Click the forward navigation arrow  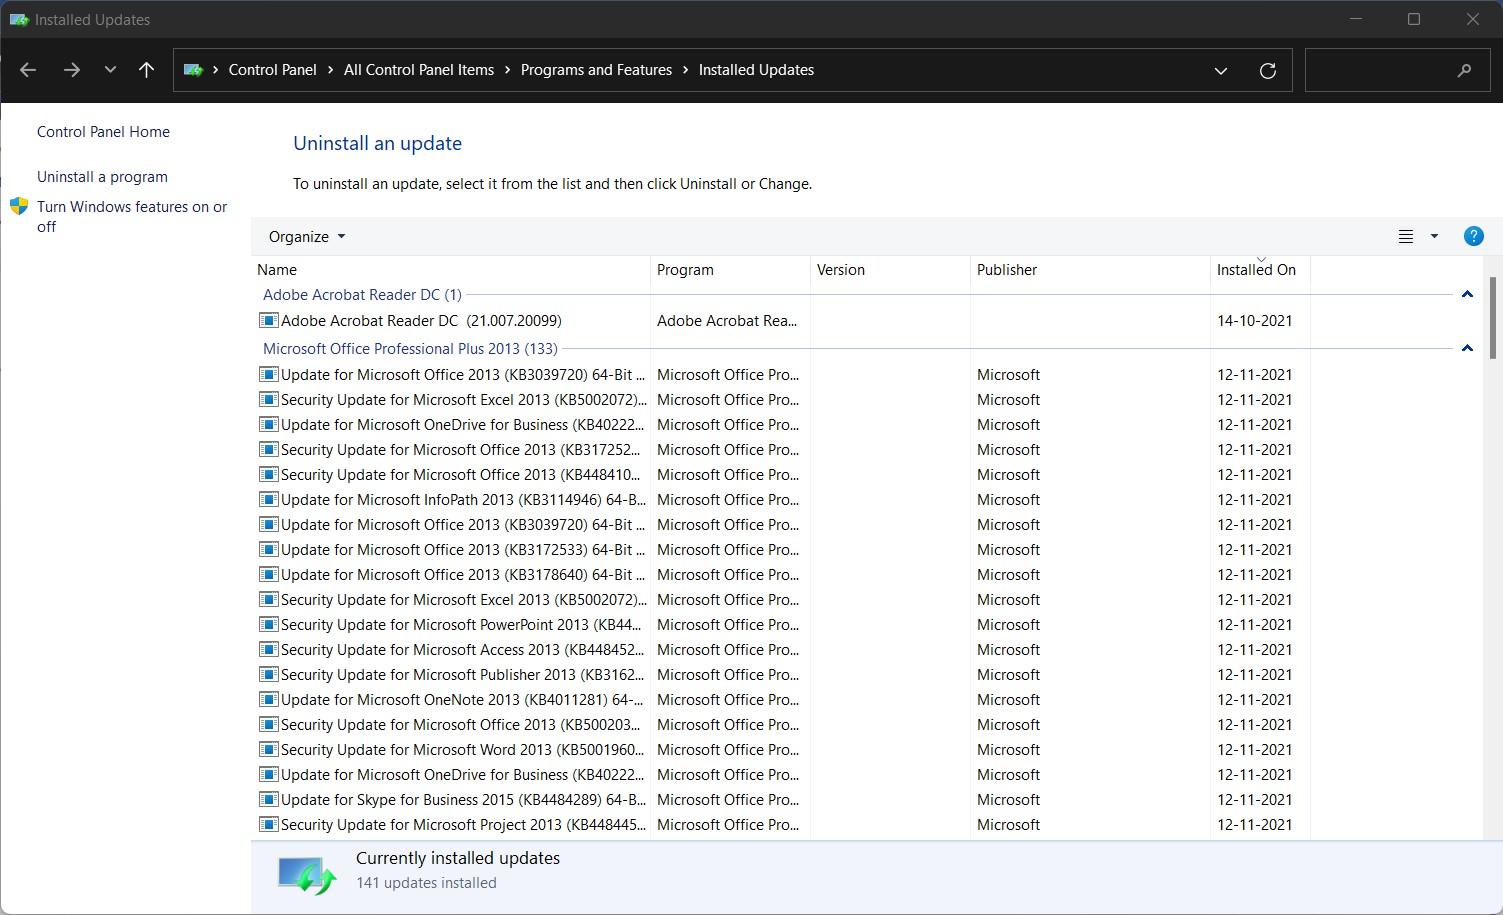pyautogui.click(x=71, y=69)
